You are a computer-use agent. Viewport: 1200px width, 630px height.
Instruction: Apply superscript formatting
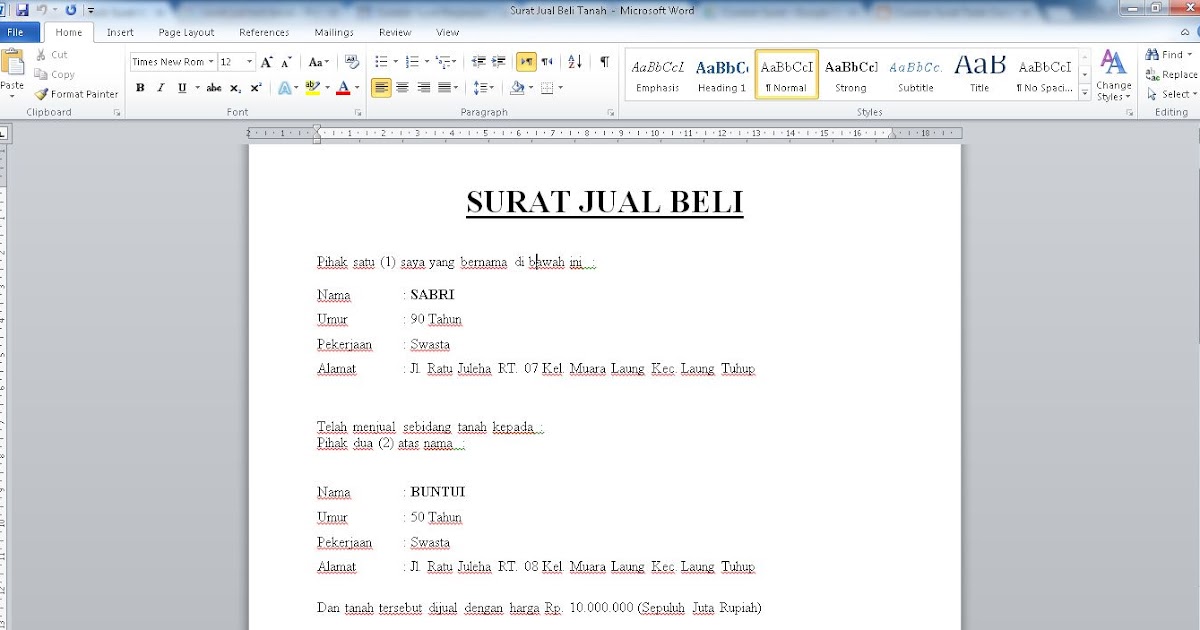[256, 88]
